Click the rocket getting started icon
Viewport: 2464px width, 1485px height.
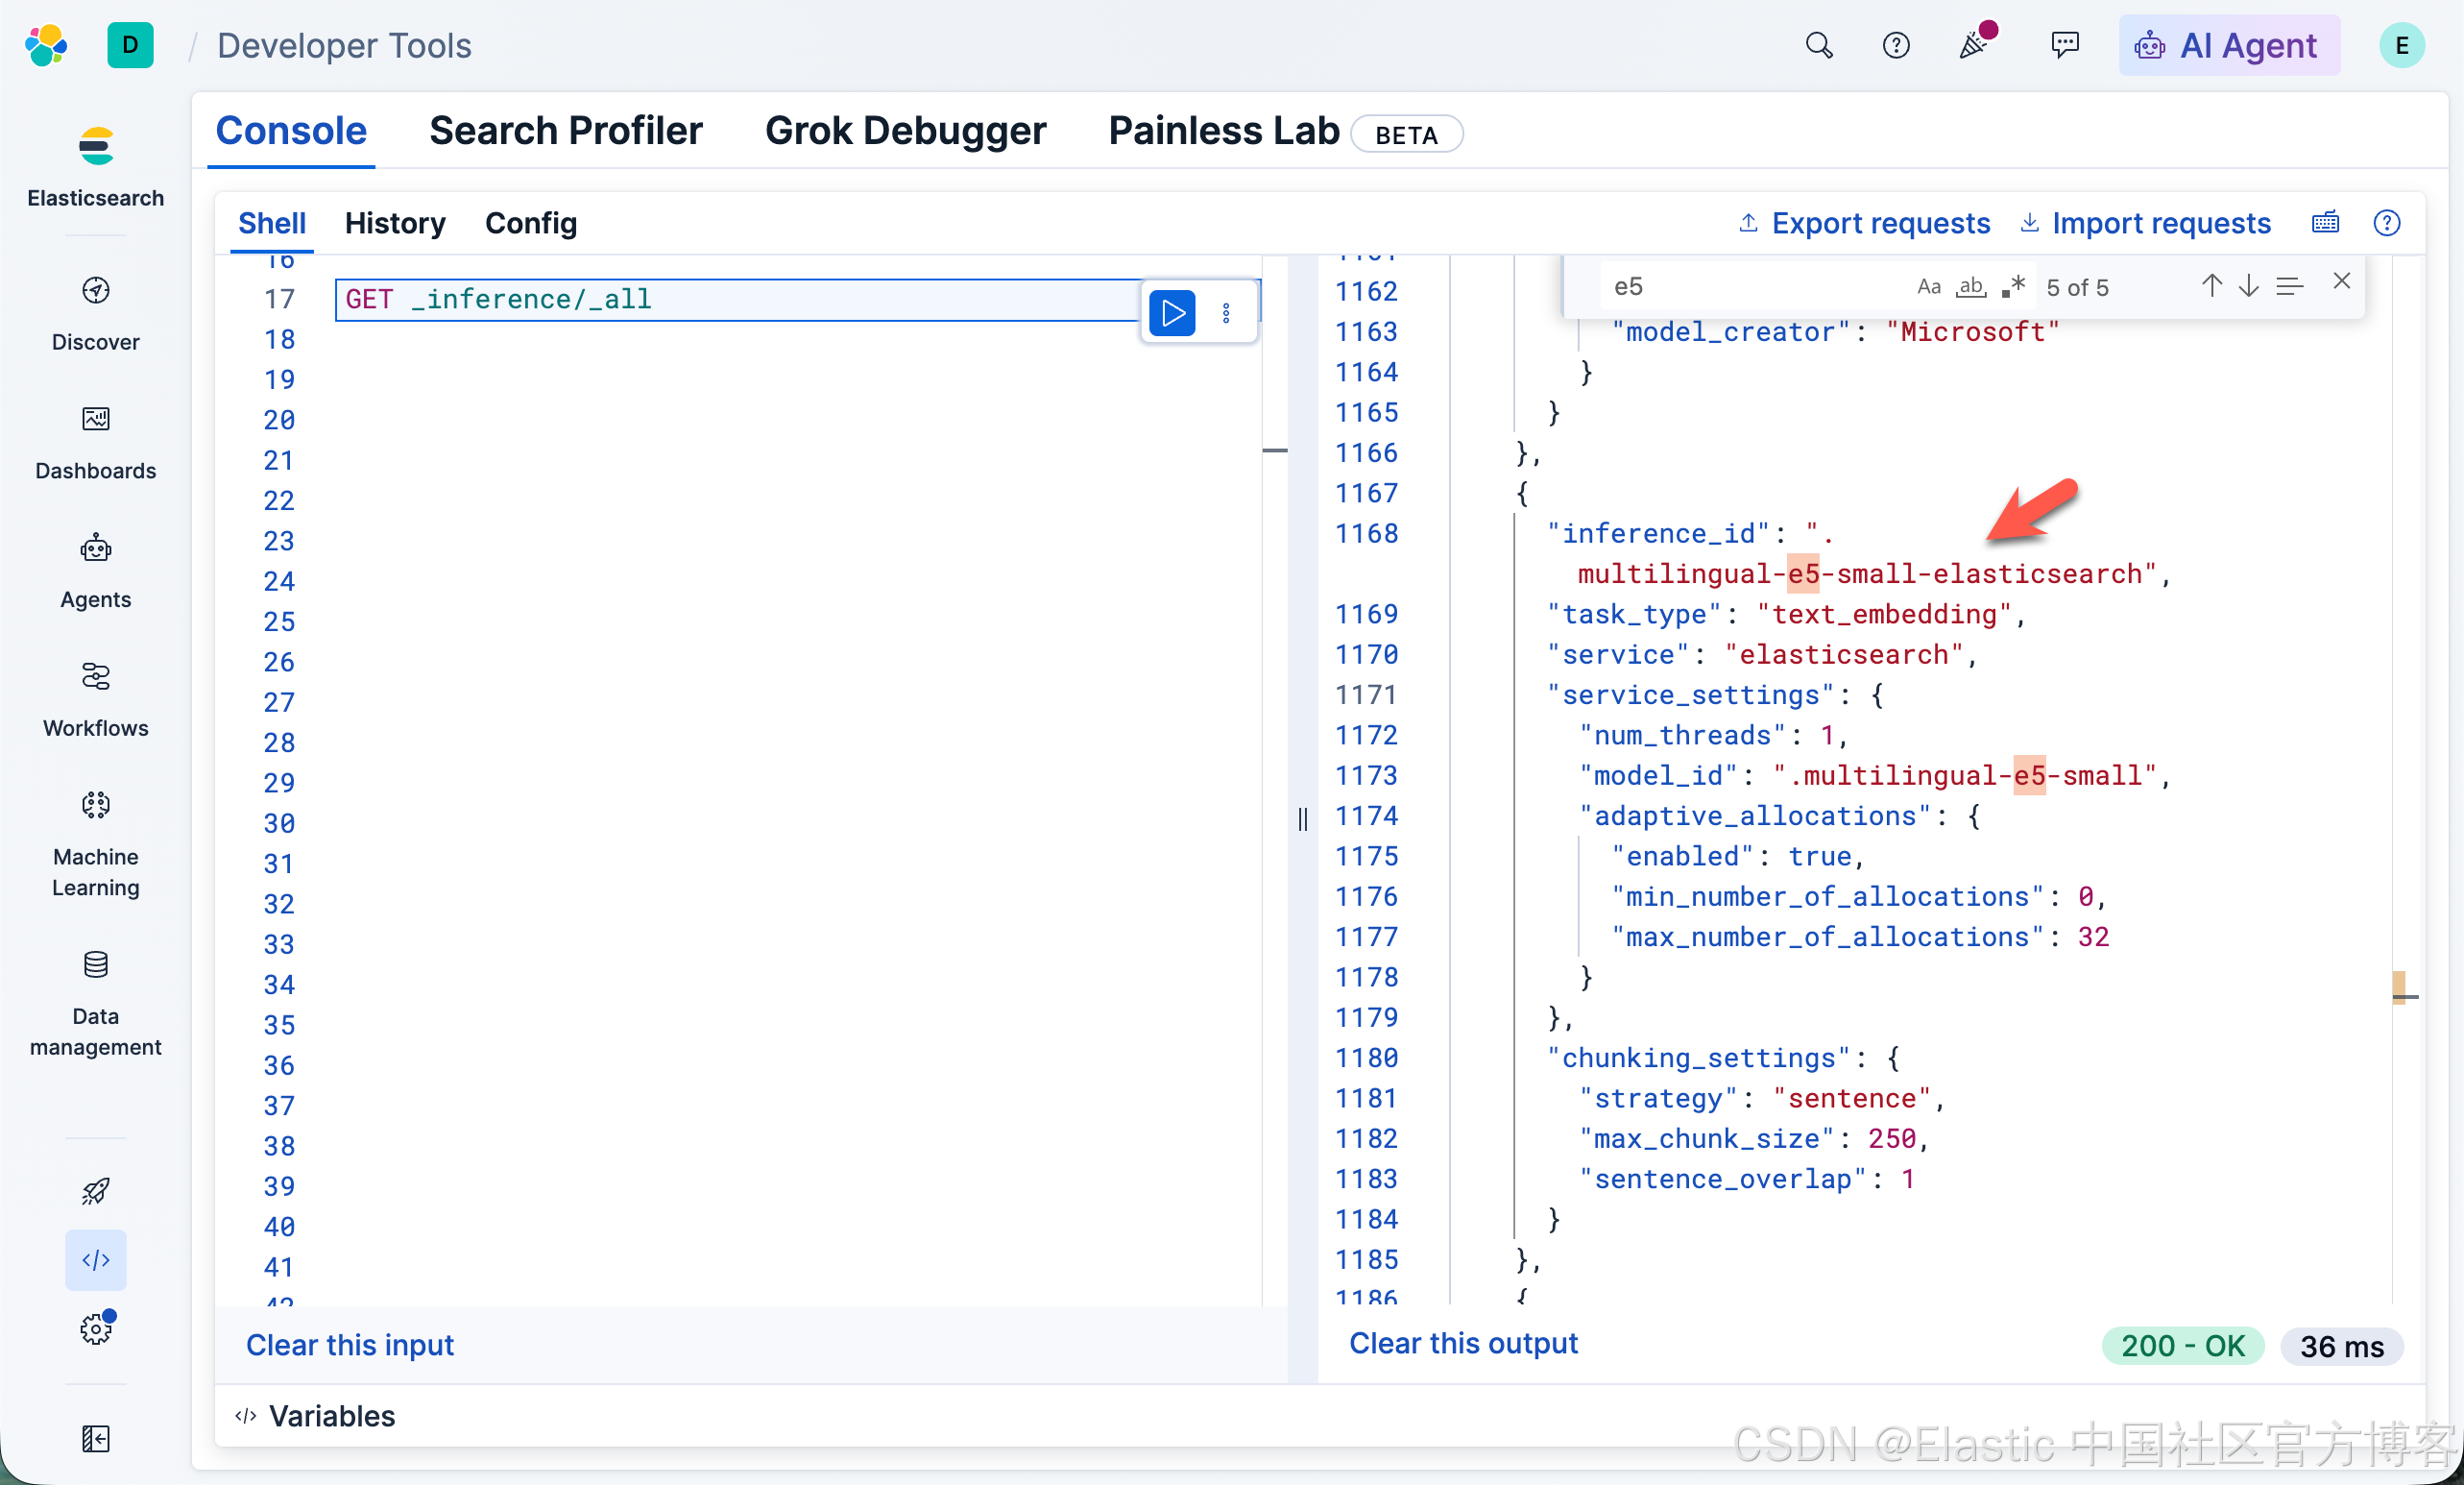point(95,1191)
